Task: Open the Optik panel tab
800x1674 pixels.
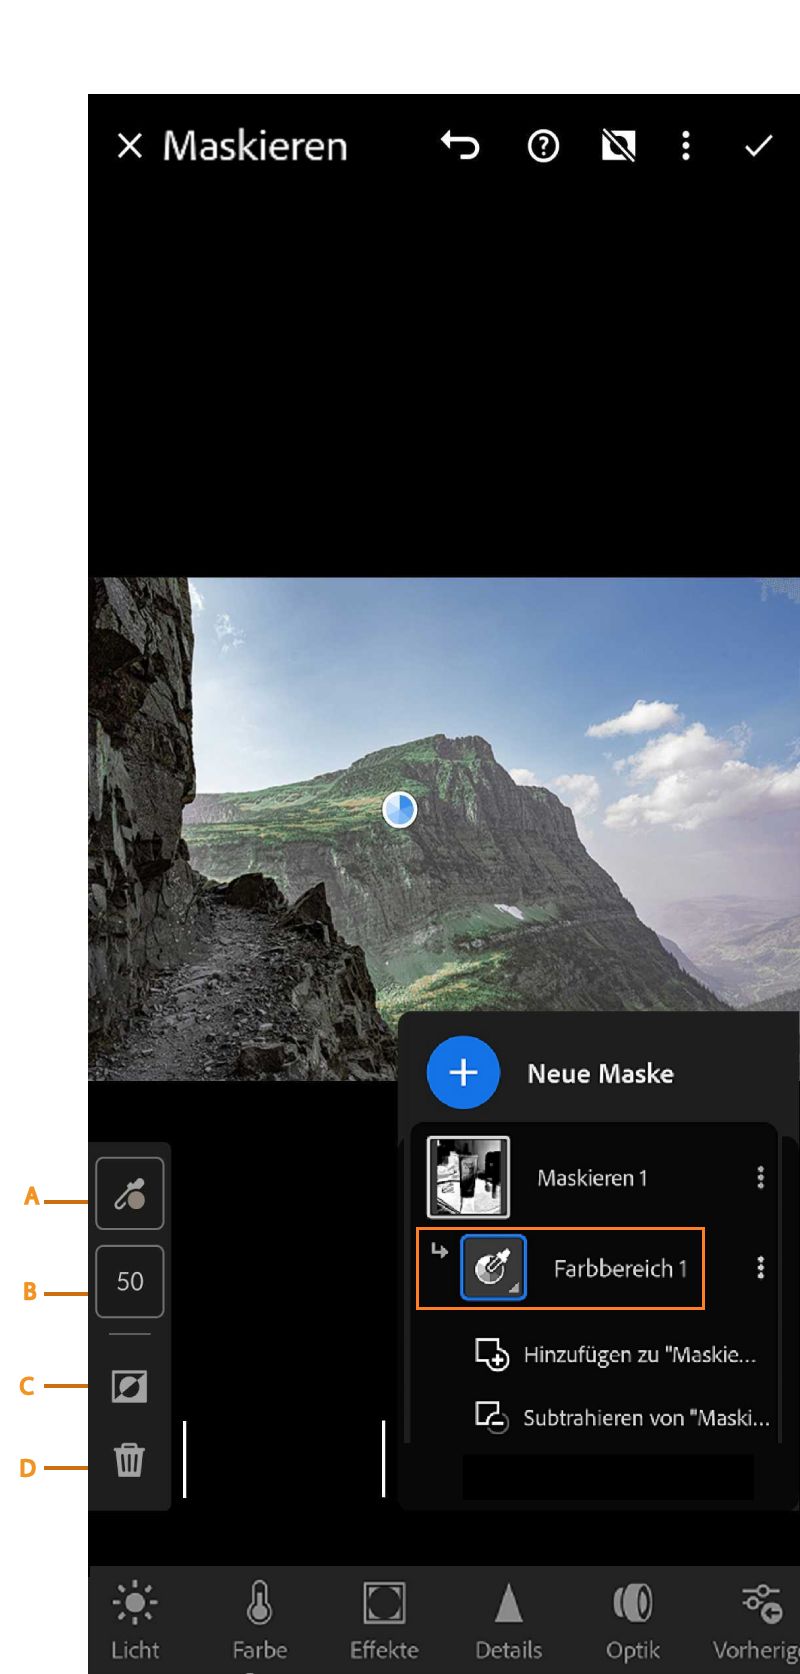Action: (x=633, y=1620)
